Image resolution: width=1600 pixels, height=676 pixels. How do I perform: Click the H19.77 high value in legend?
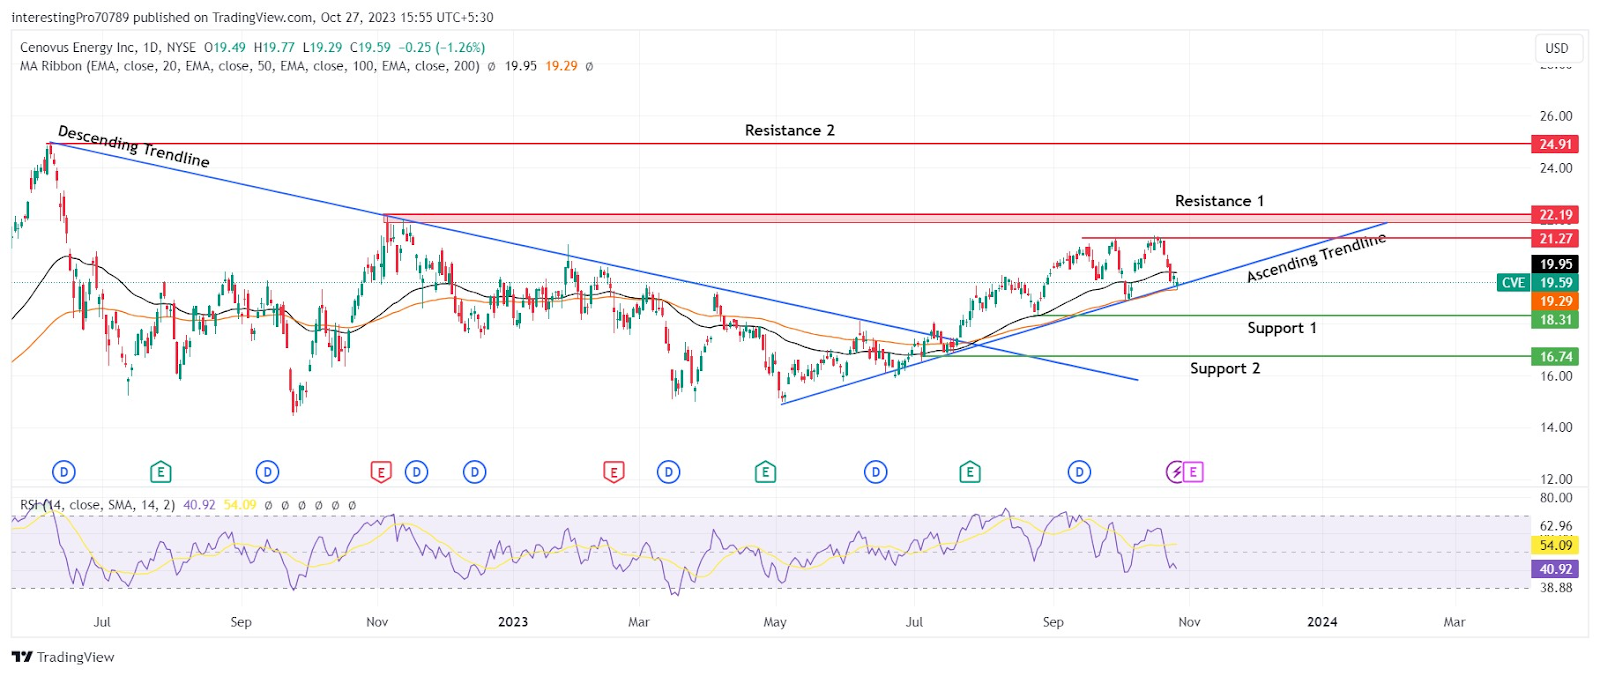[x=274, y=47]
